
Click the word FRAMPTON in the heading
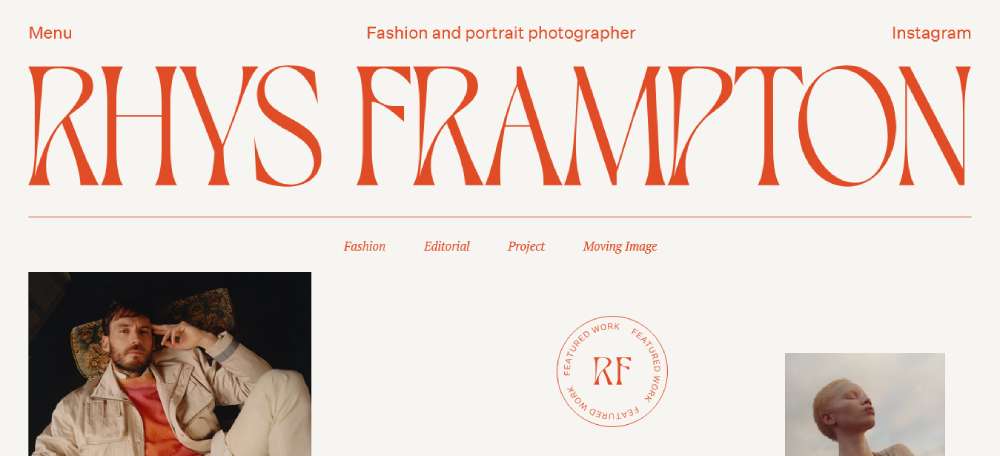coord(663,126)
